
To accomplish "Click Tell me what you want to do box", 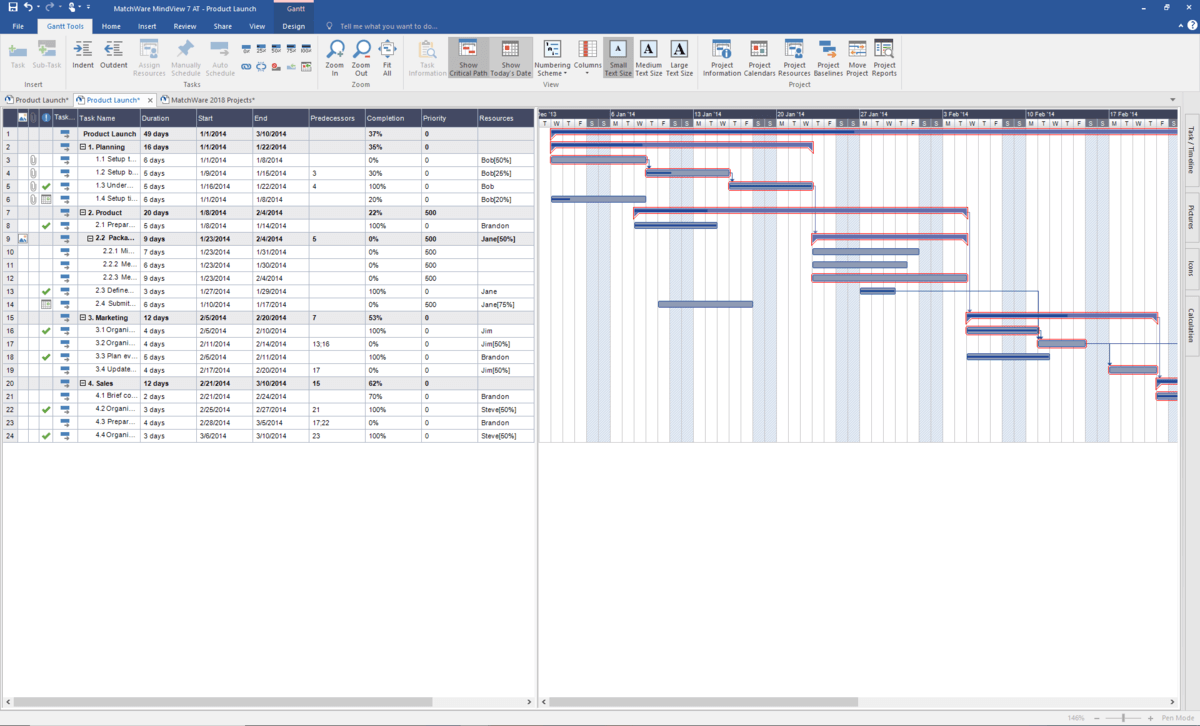I will pyautogui.click(x=388, y=26).
